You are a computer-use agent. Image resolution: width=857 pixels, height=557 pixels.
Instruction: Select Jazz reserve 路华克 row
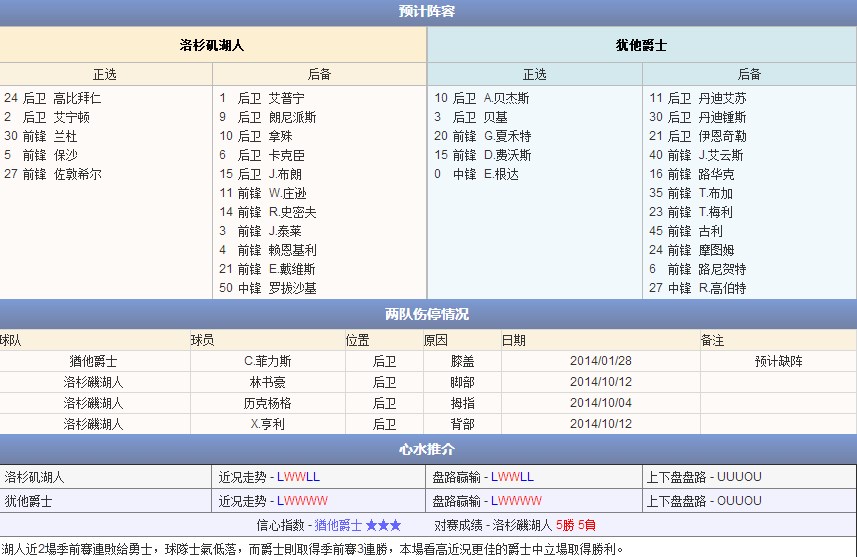point(692,174)
